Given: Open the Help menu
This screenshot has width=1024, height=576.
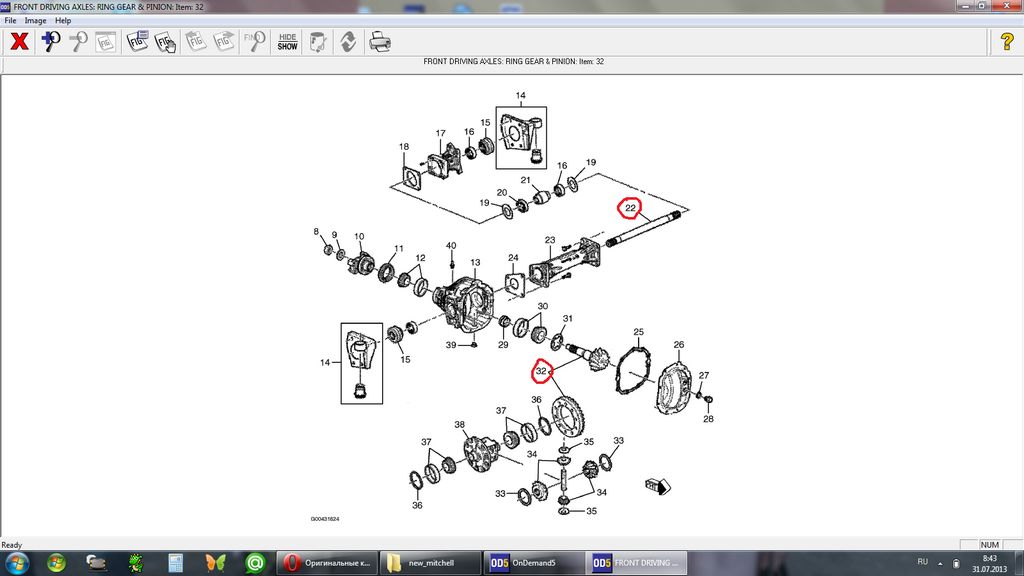Looking at the screenshot, I should [63, 20].
